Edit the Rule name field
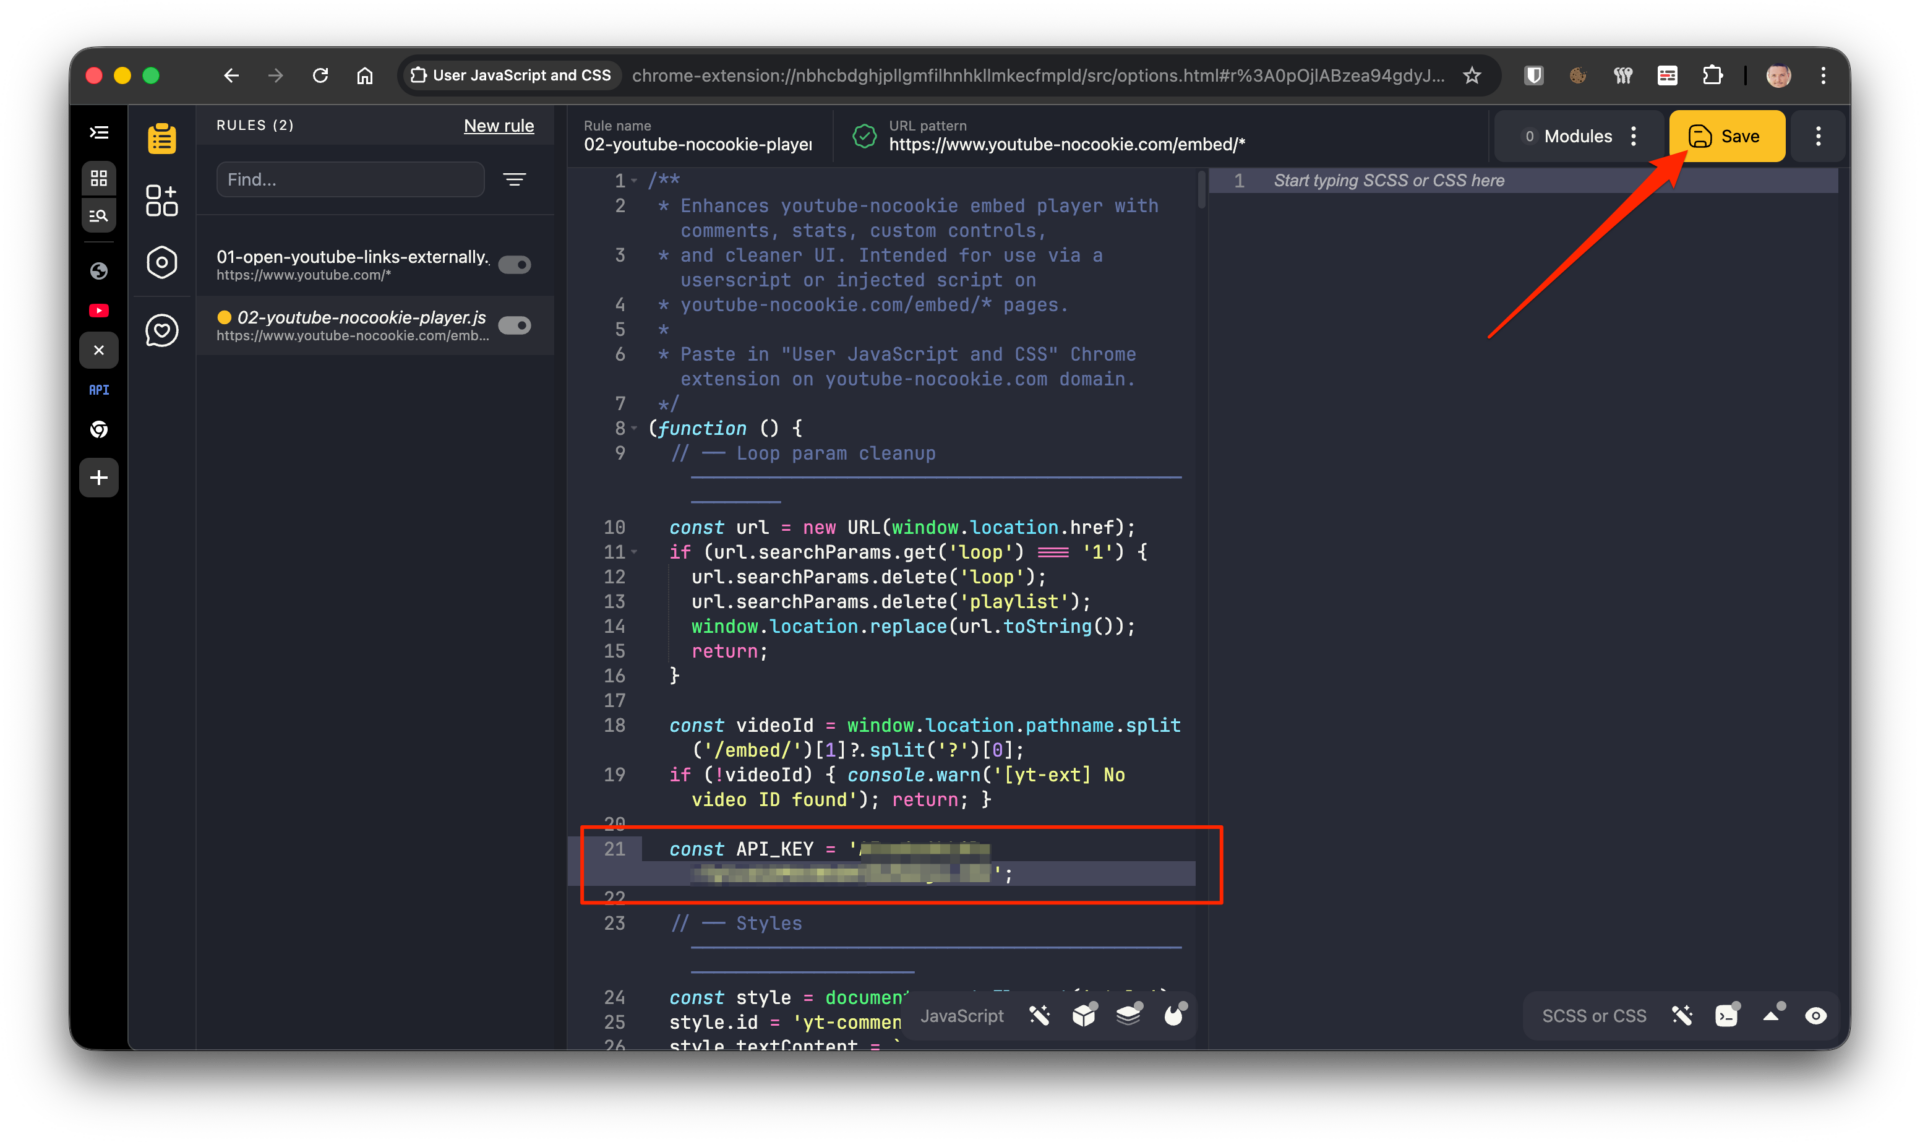1920x1142 pixels. 698,136
